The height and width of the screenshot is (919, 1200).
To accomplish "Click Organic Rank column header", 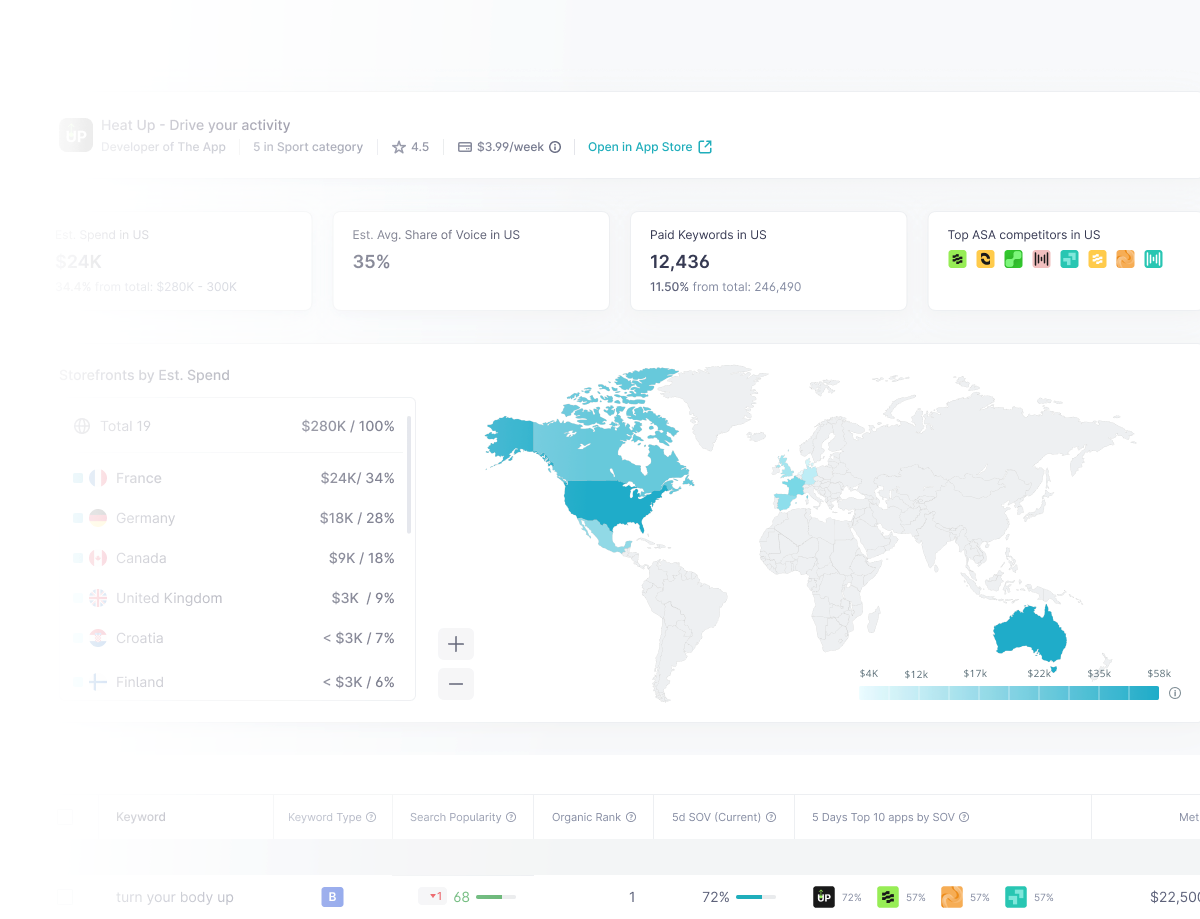I will 586,817.
